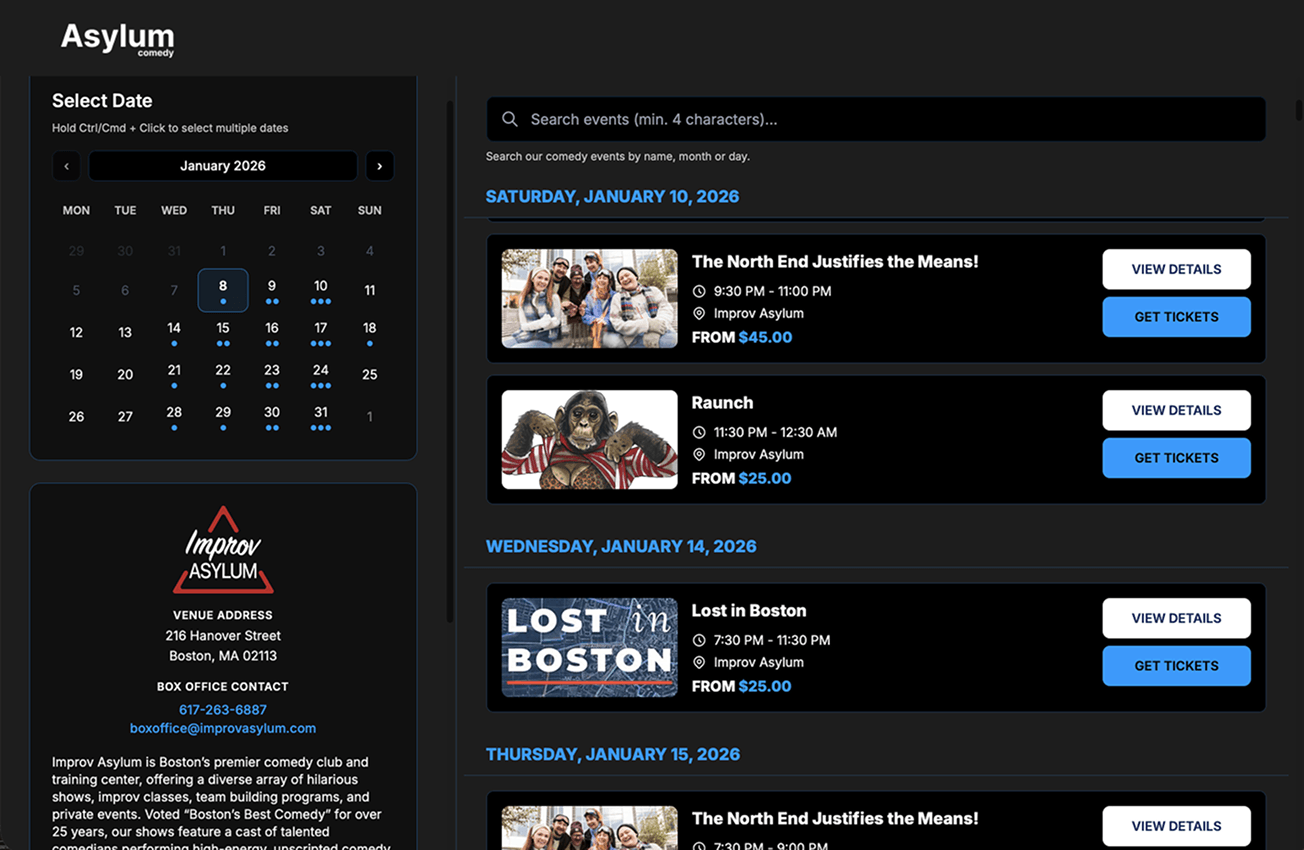Get tickets for Raunch

[x=1176, y=458]
